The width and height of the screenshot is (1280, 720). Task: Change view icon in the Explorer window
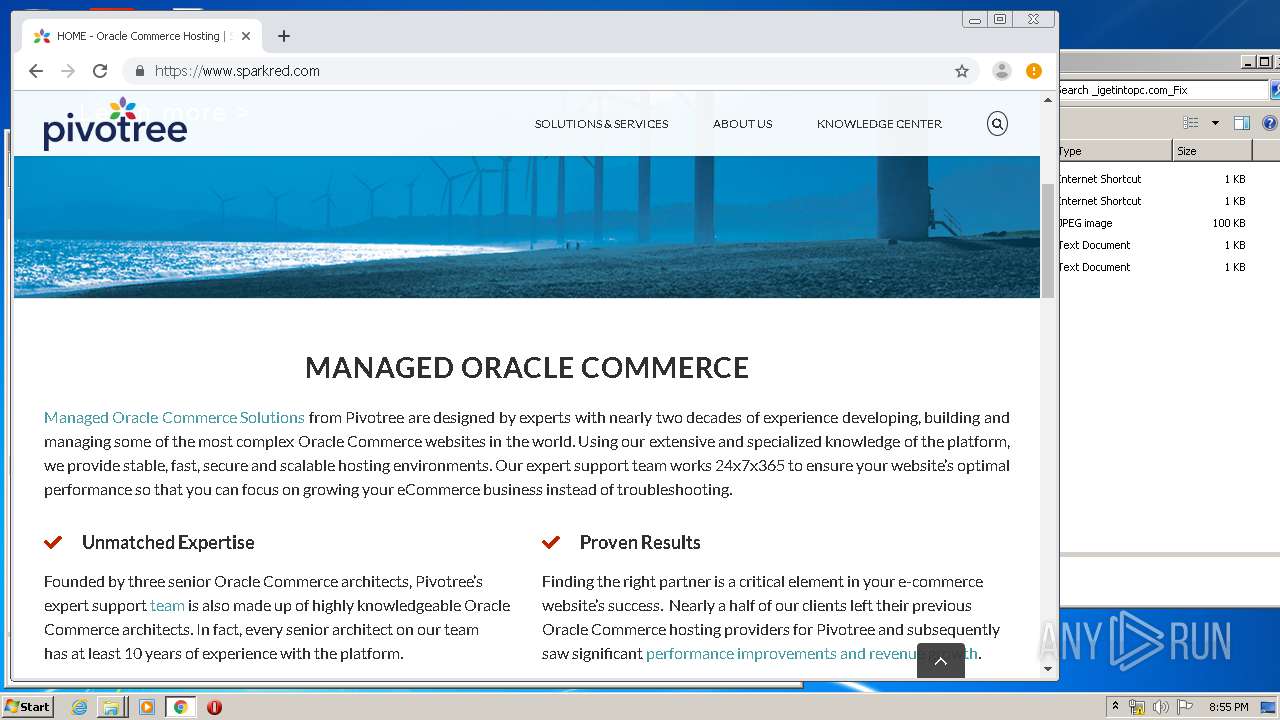pyautogui.click(x=1190, y=123)
